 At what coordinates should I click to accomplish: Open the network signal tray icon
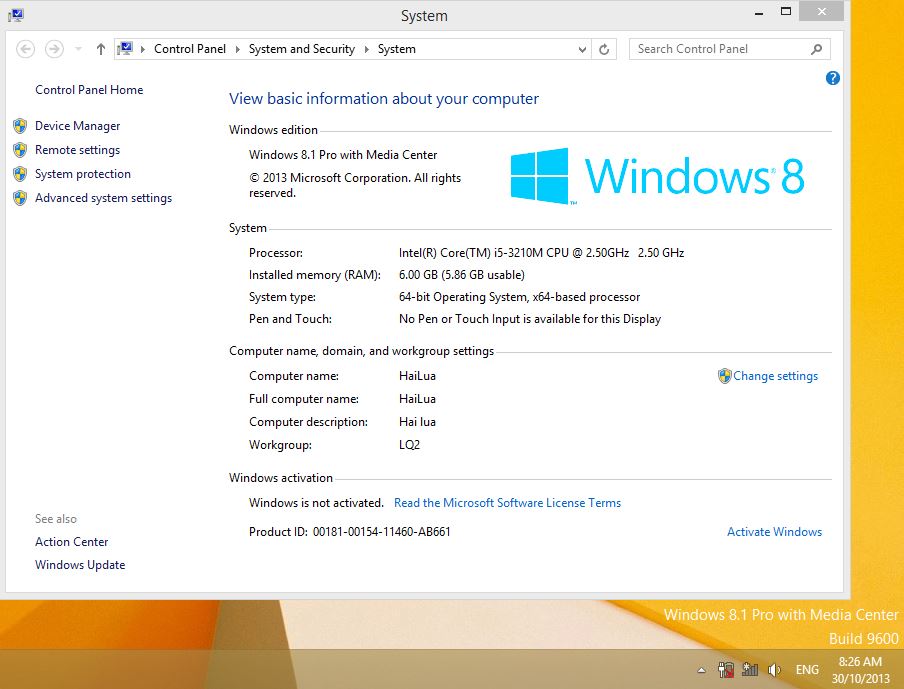[x=750, y=669]
